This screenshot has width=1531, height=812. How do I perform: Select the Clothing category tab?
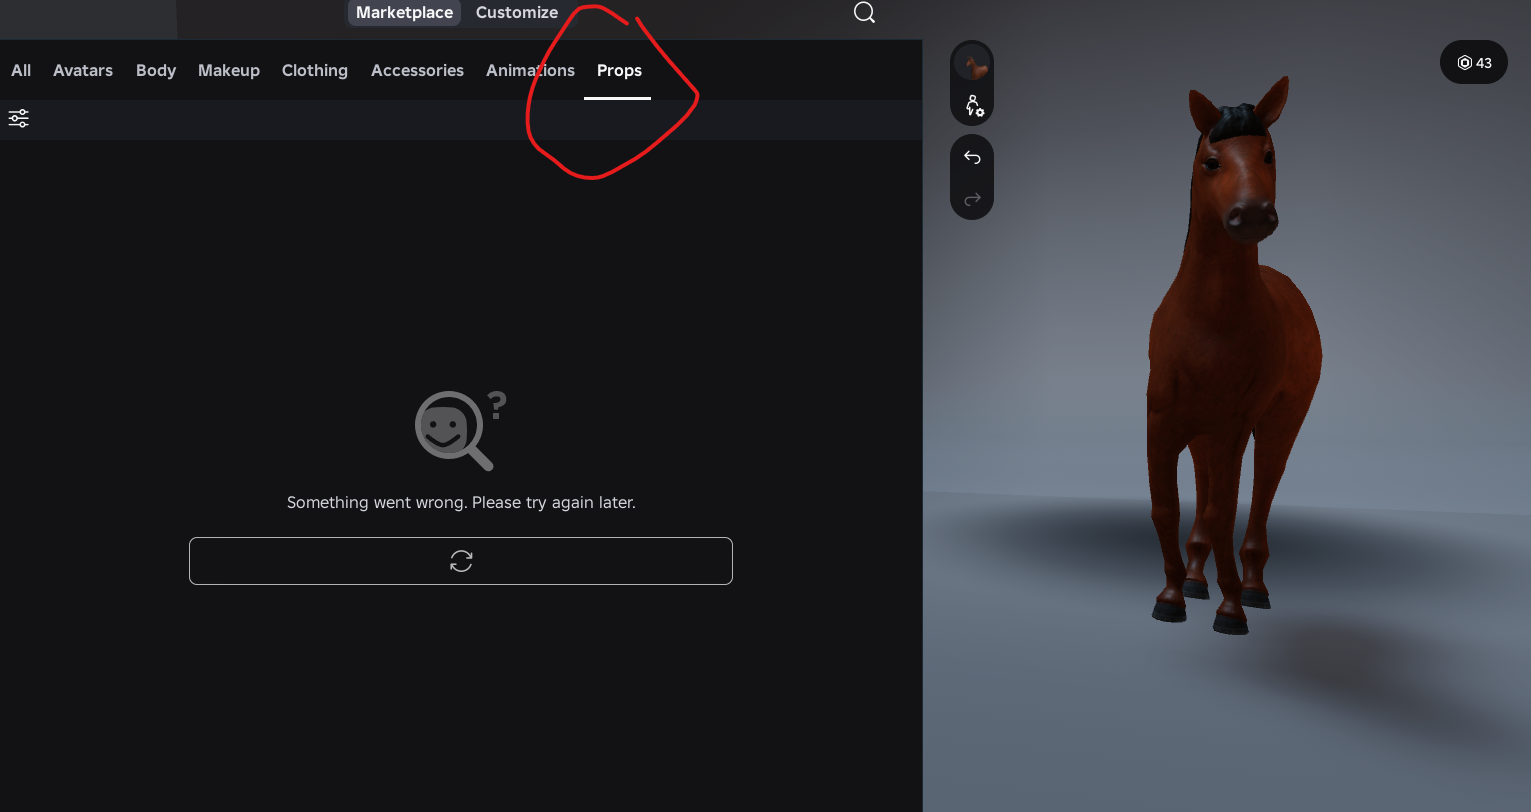pos(315,70)
